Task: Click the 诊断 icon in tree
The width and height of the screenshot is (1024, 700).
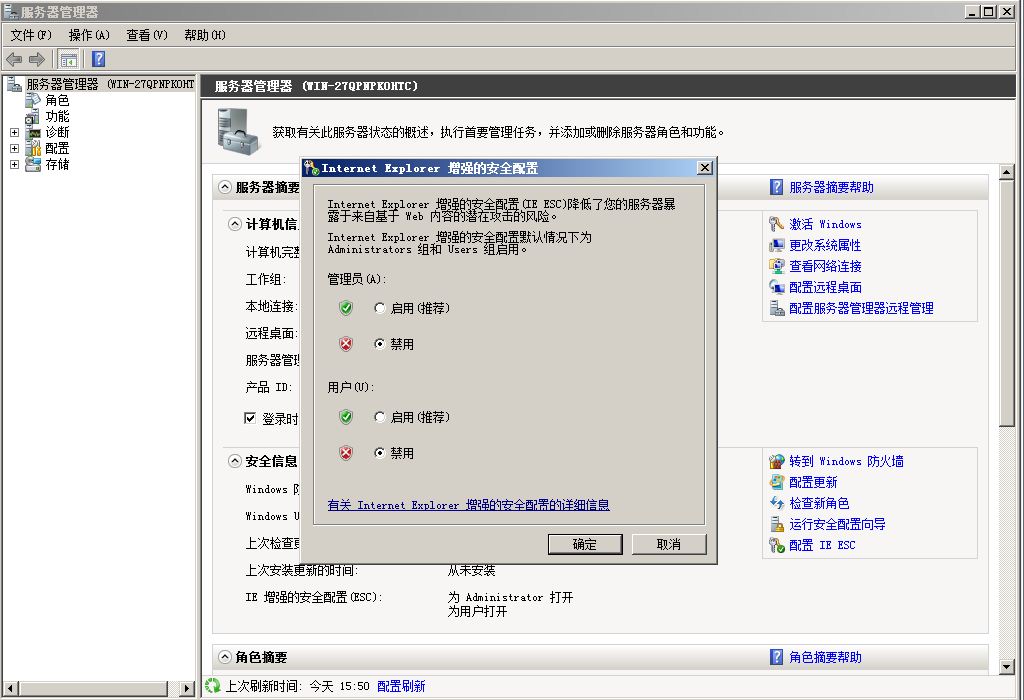Action: pos(33,133)
